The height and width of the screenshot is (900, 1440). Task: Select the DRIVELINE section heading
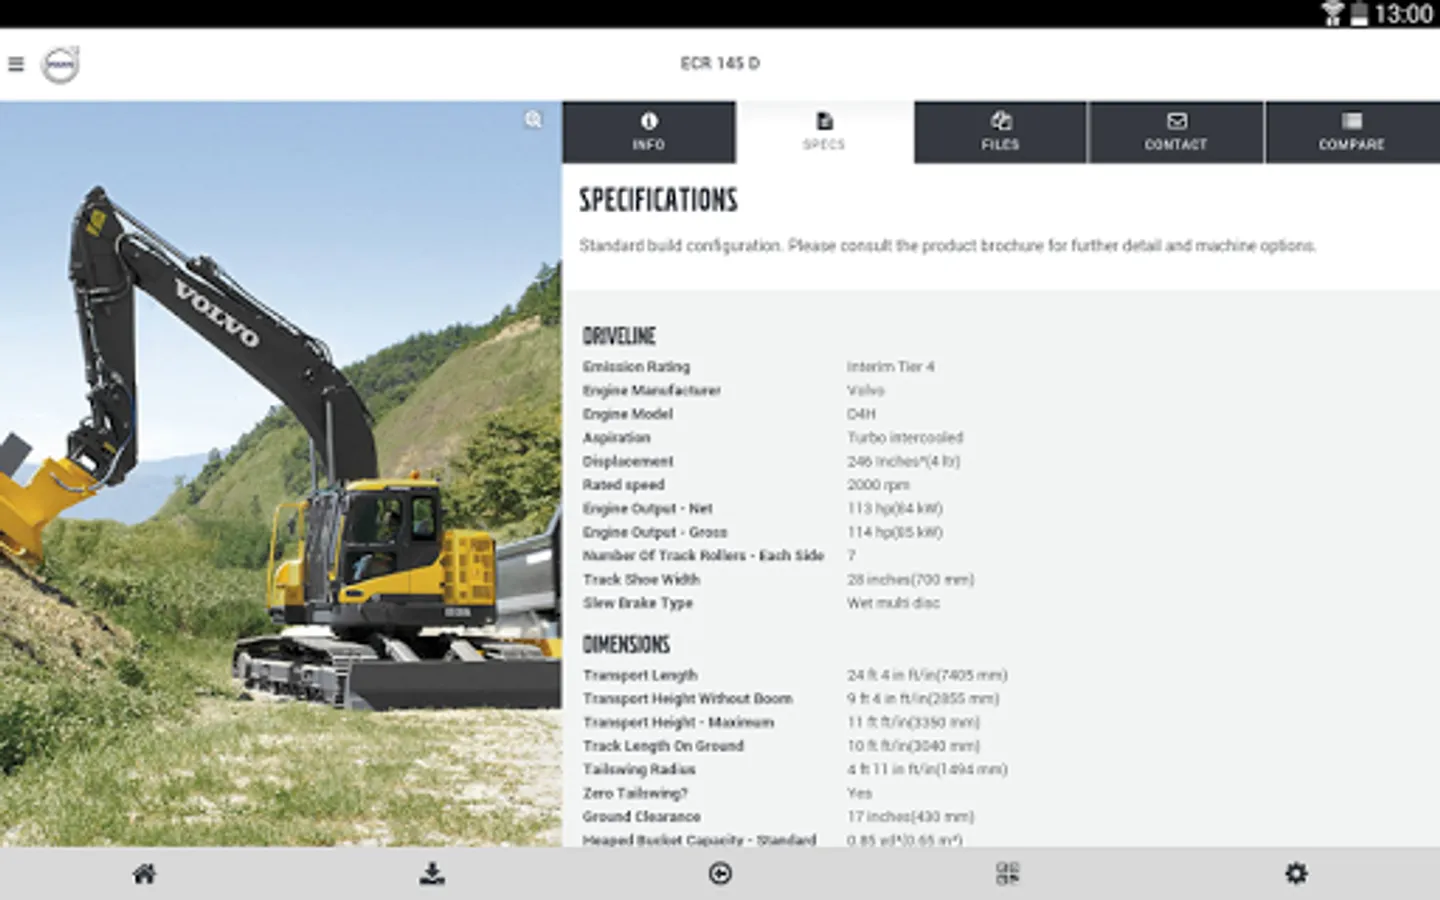(x=619, y=336)
